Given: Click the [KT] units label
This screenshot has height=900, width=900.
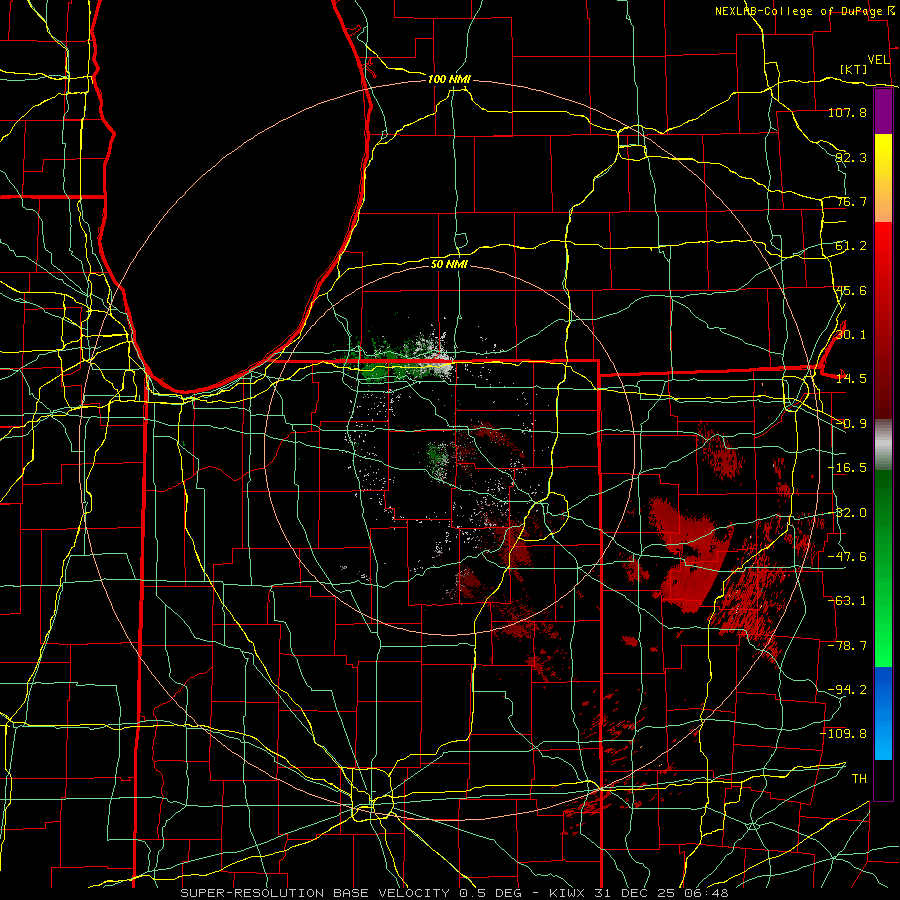Looking at the screenshot, I should point(854,69).
